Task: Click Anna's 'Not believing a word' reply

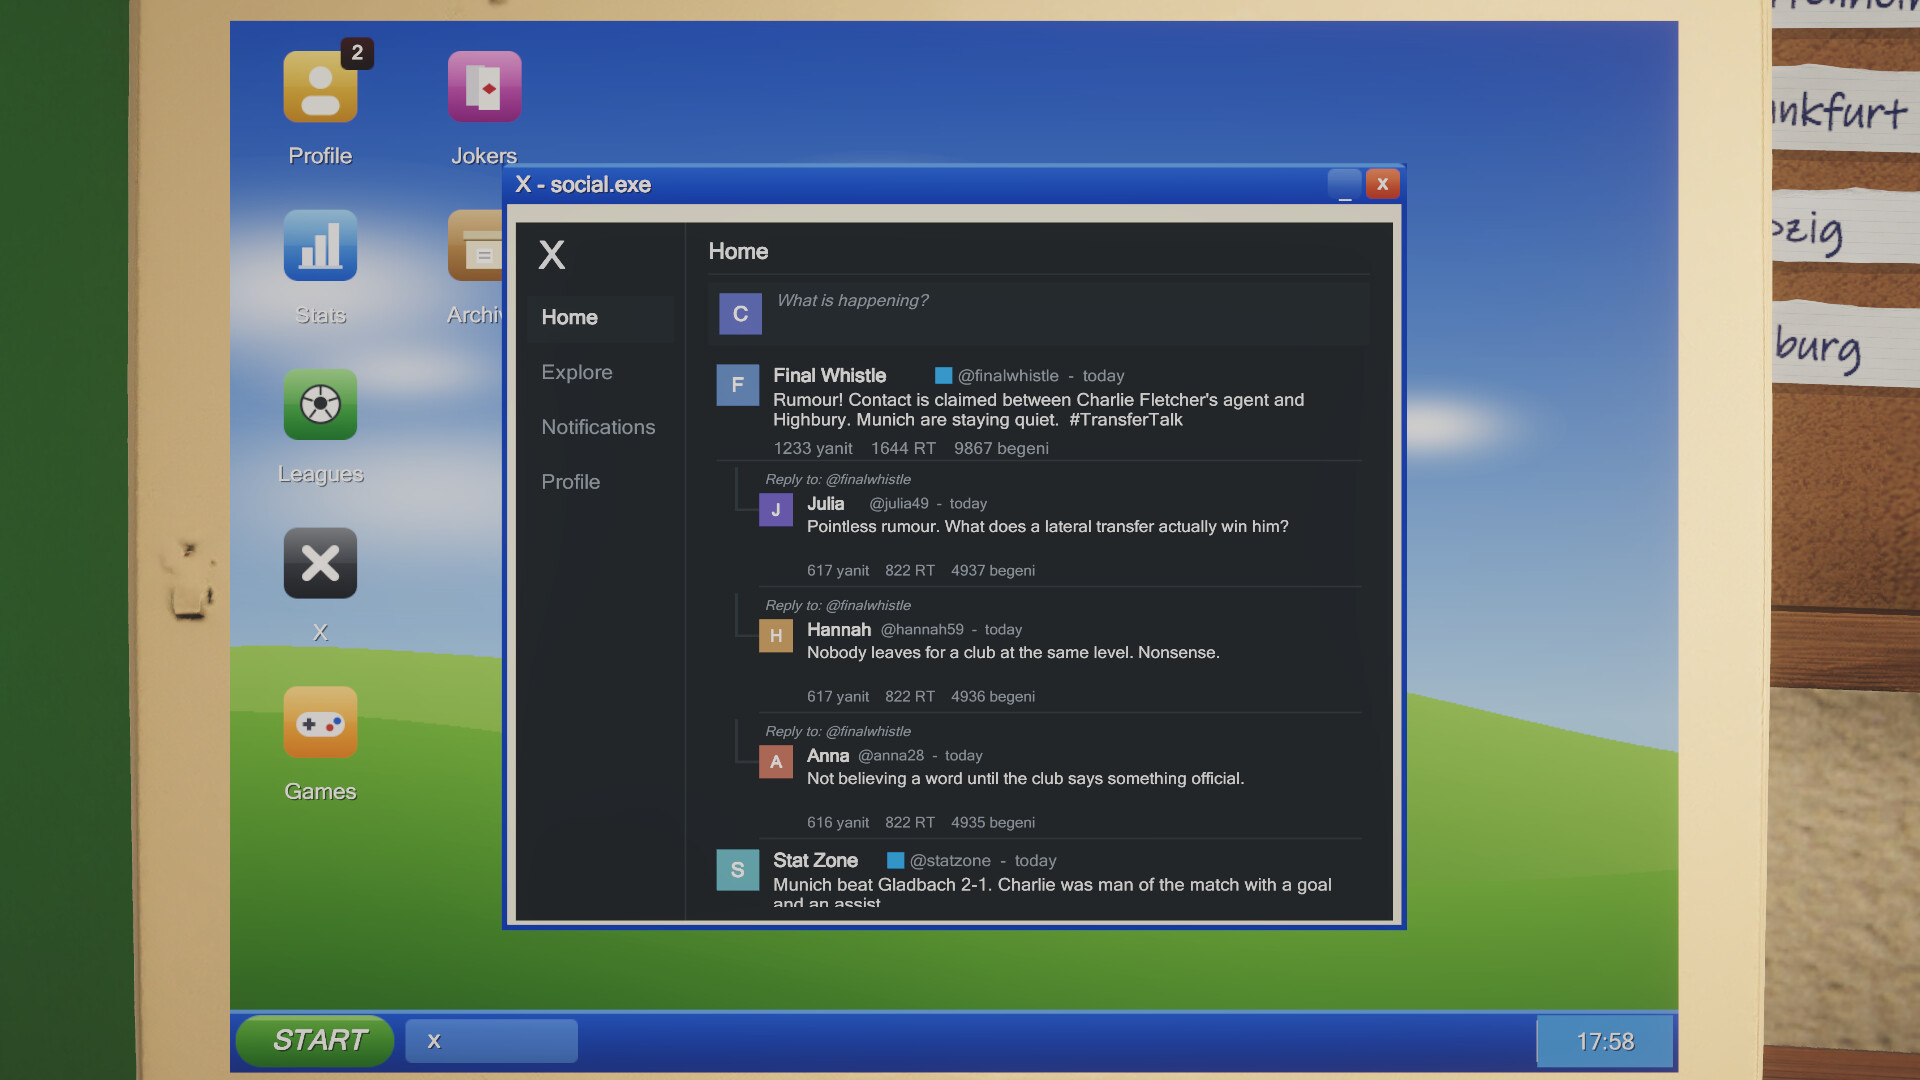Action: [x=1025, y=779]
